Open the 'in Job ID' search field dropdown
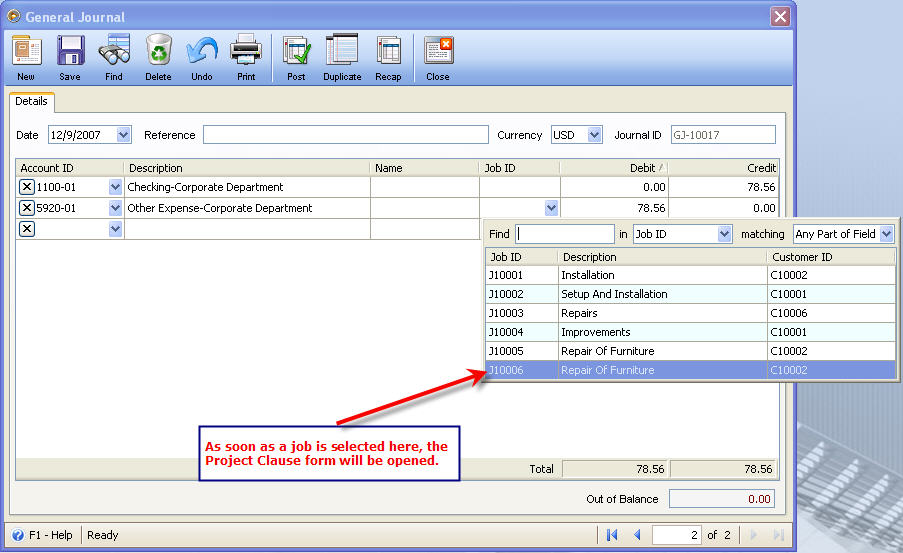This screenshot has width=903, height=553. click(724, 234)
